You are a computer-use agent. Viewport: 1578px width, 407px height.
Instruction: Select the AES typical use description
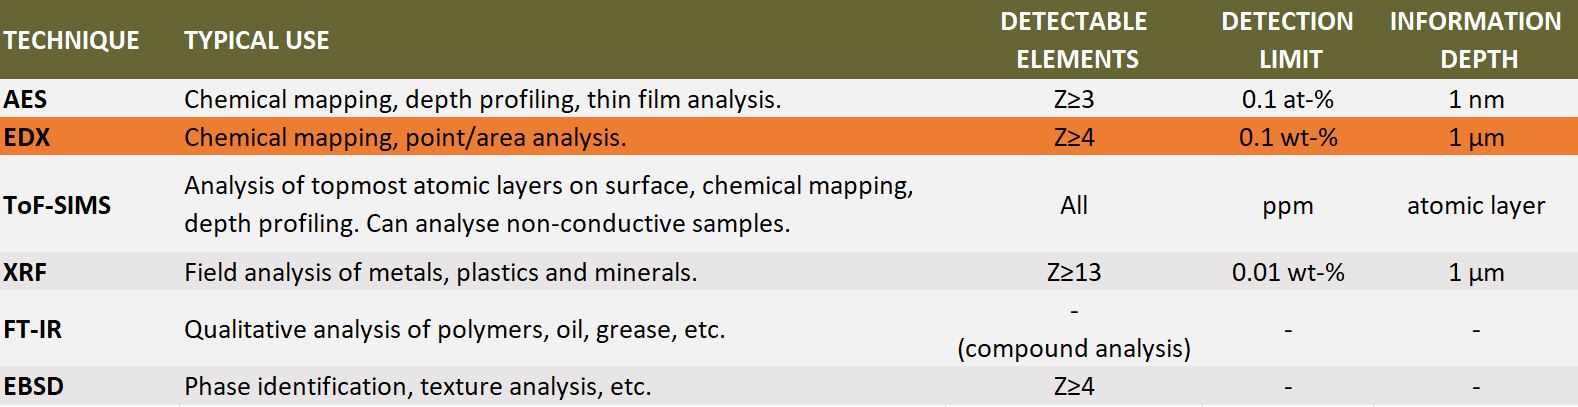pos(483,99)
